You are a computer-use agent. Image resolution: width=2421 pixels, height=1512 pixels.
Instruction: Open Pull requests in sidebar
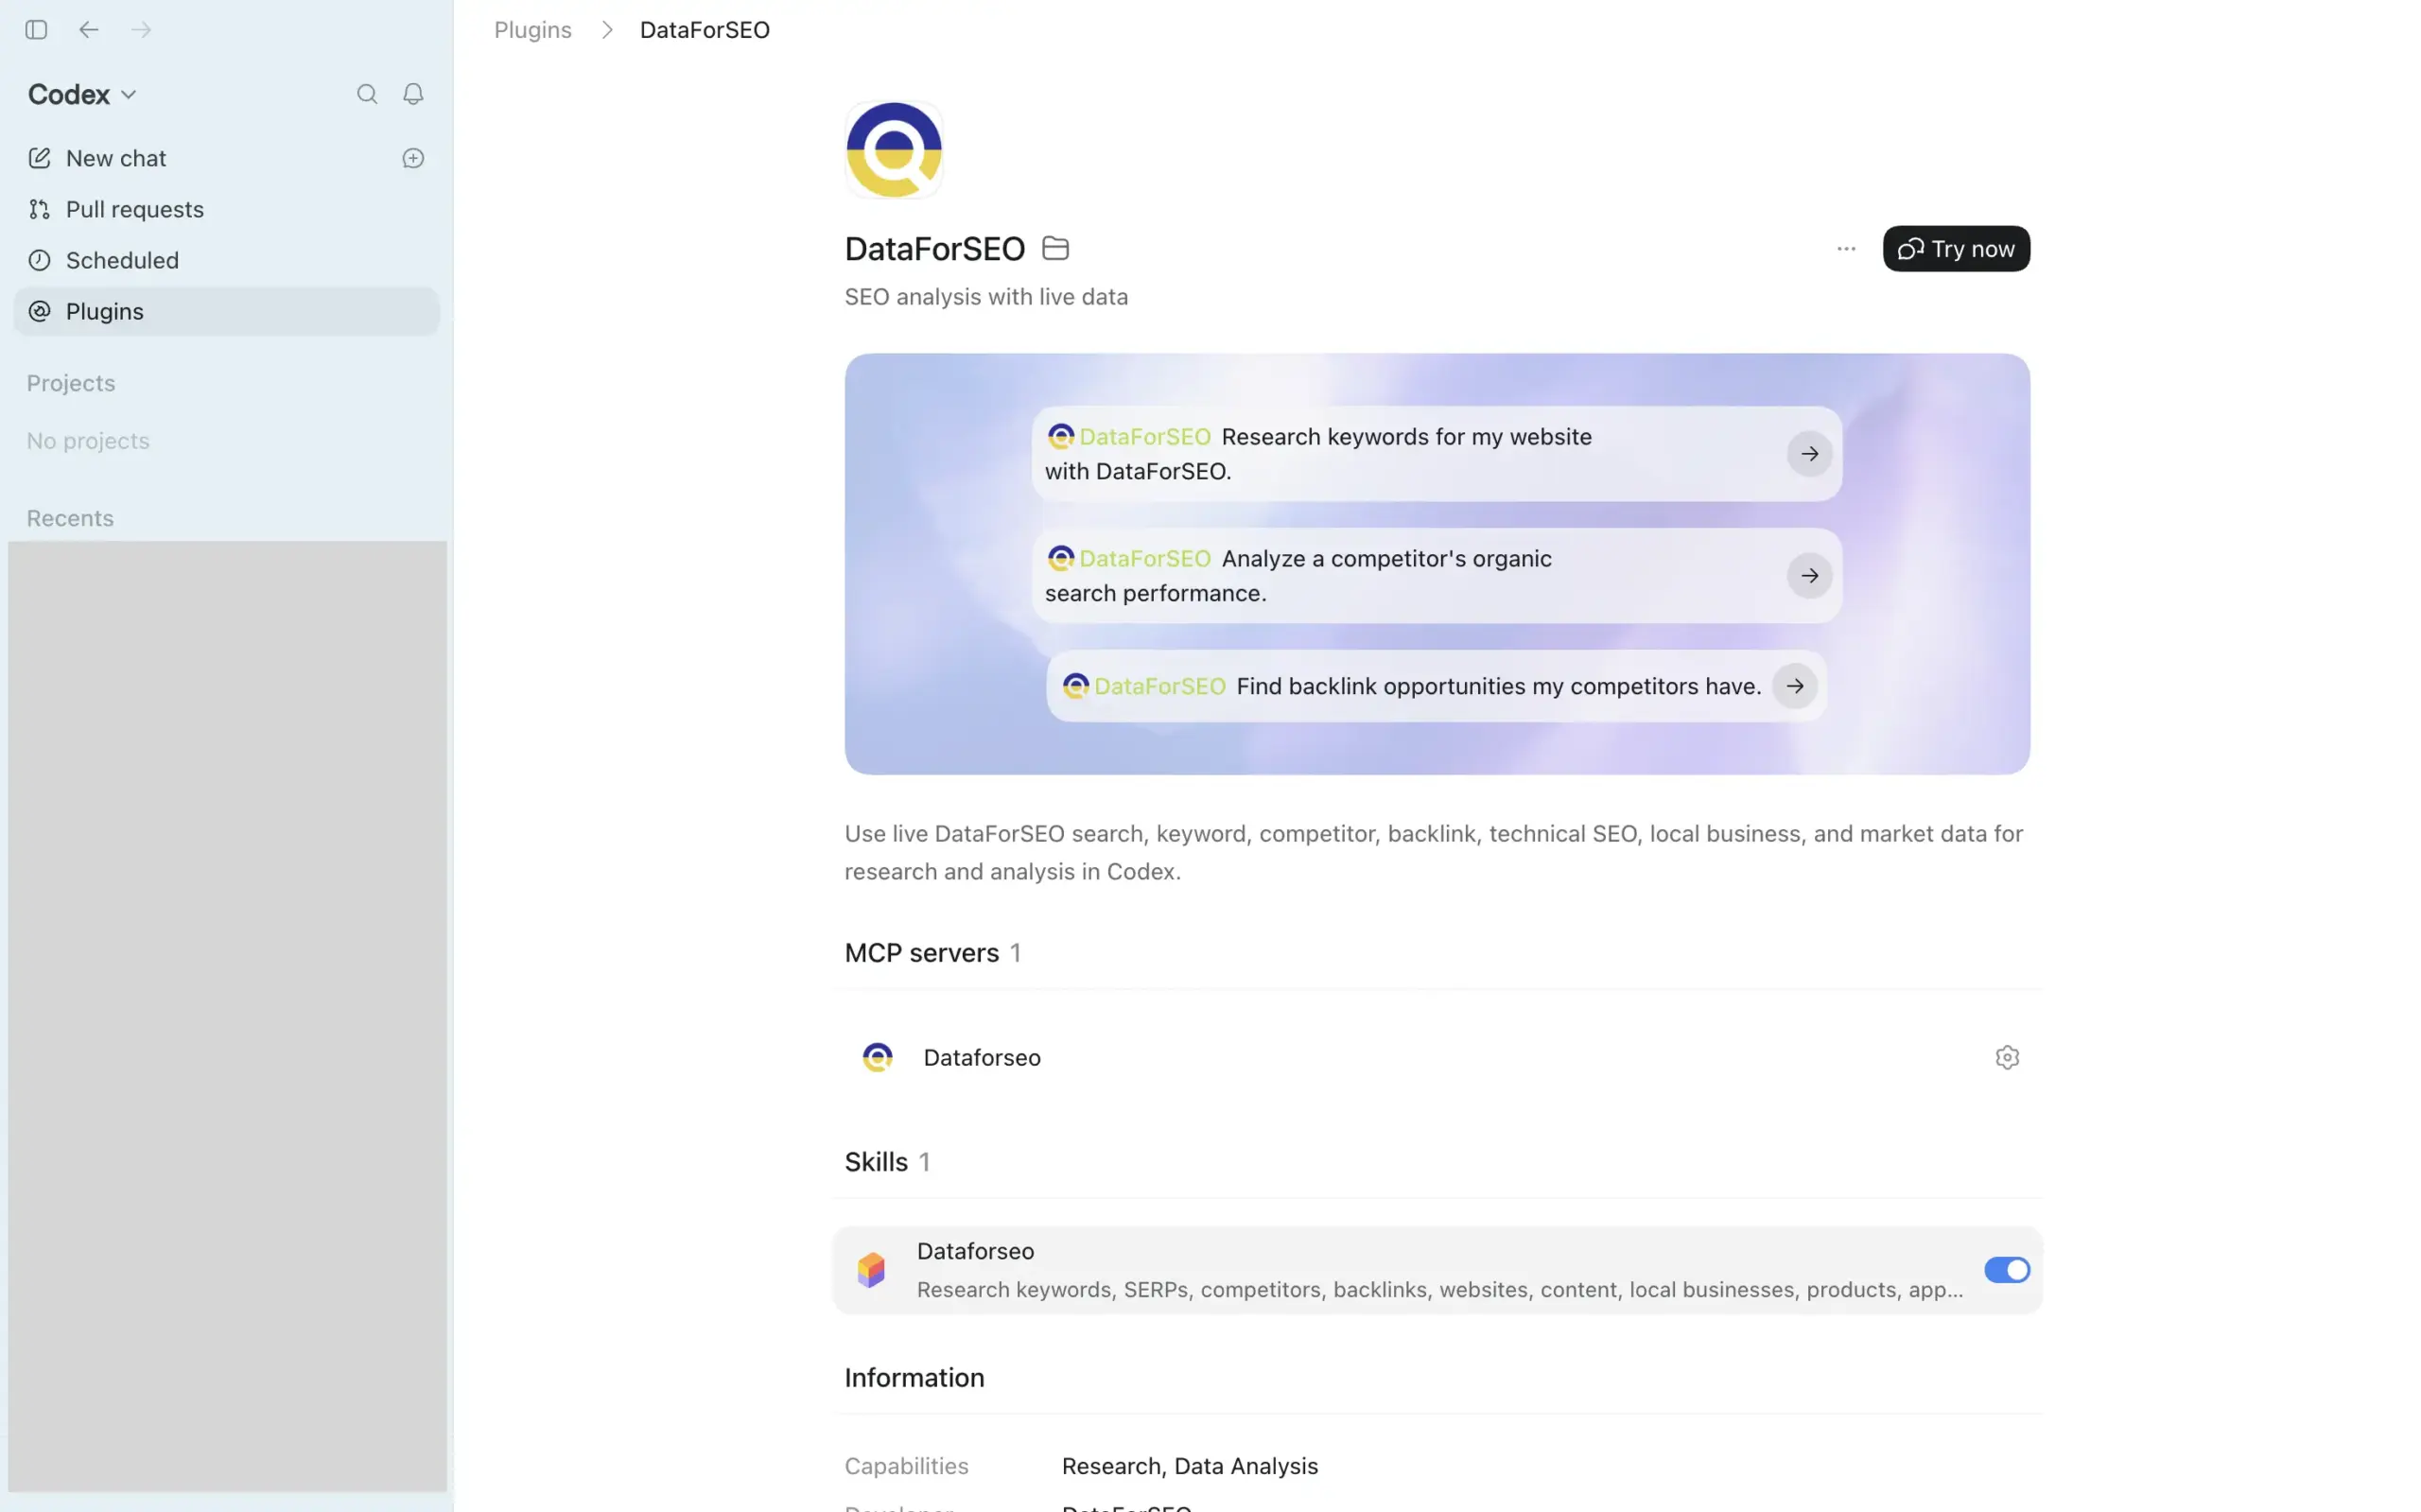227,209
